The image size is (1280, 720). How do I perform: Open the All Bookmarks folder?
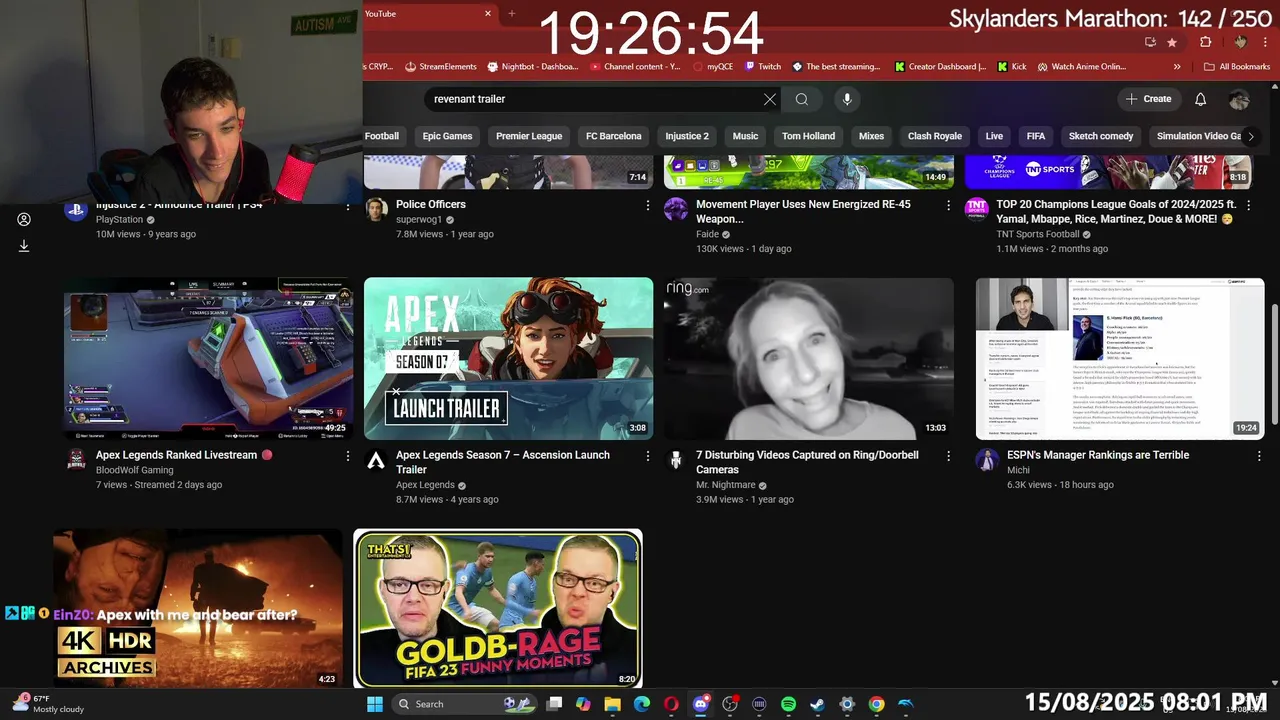[x=1237, y=67]
